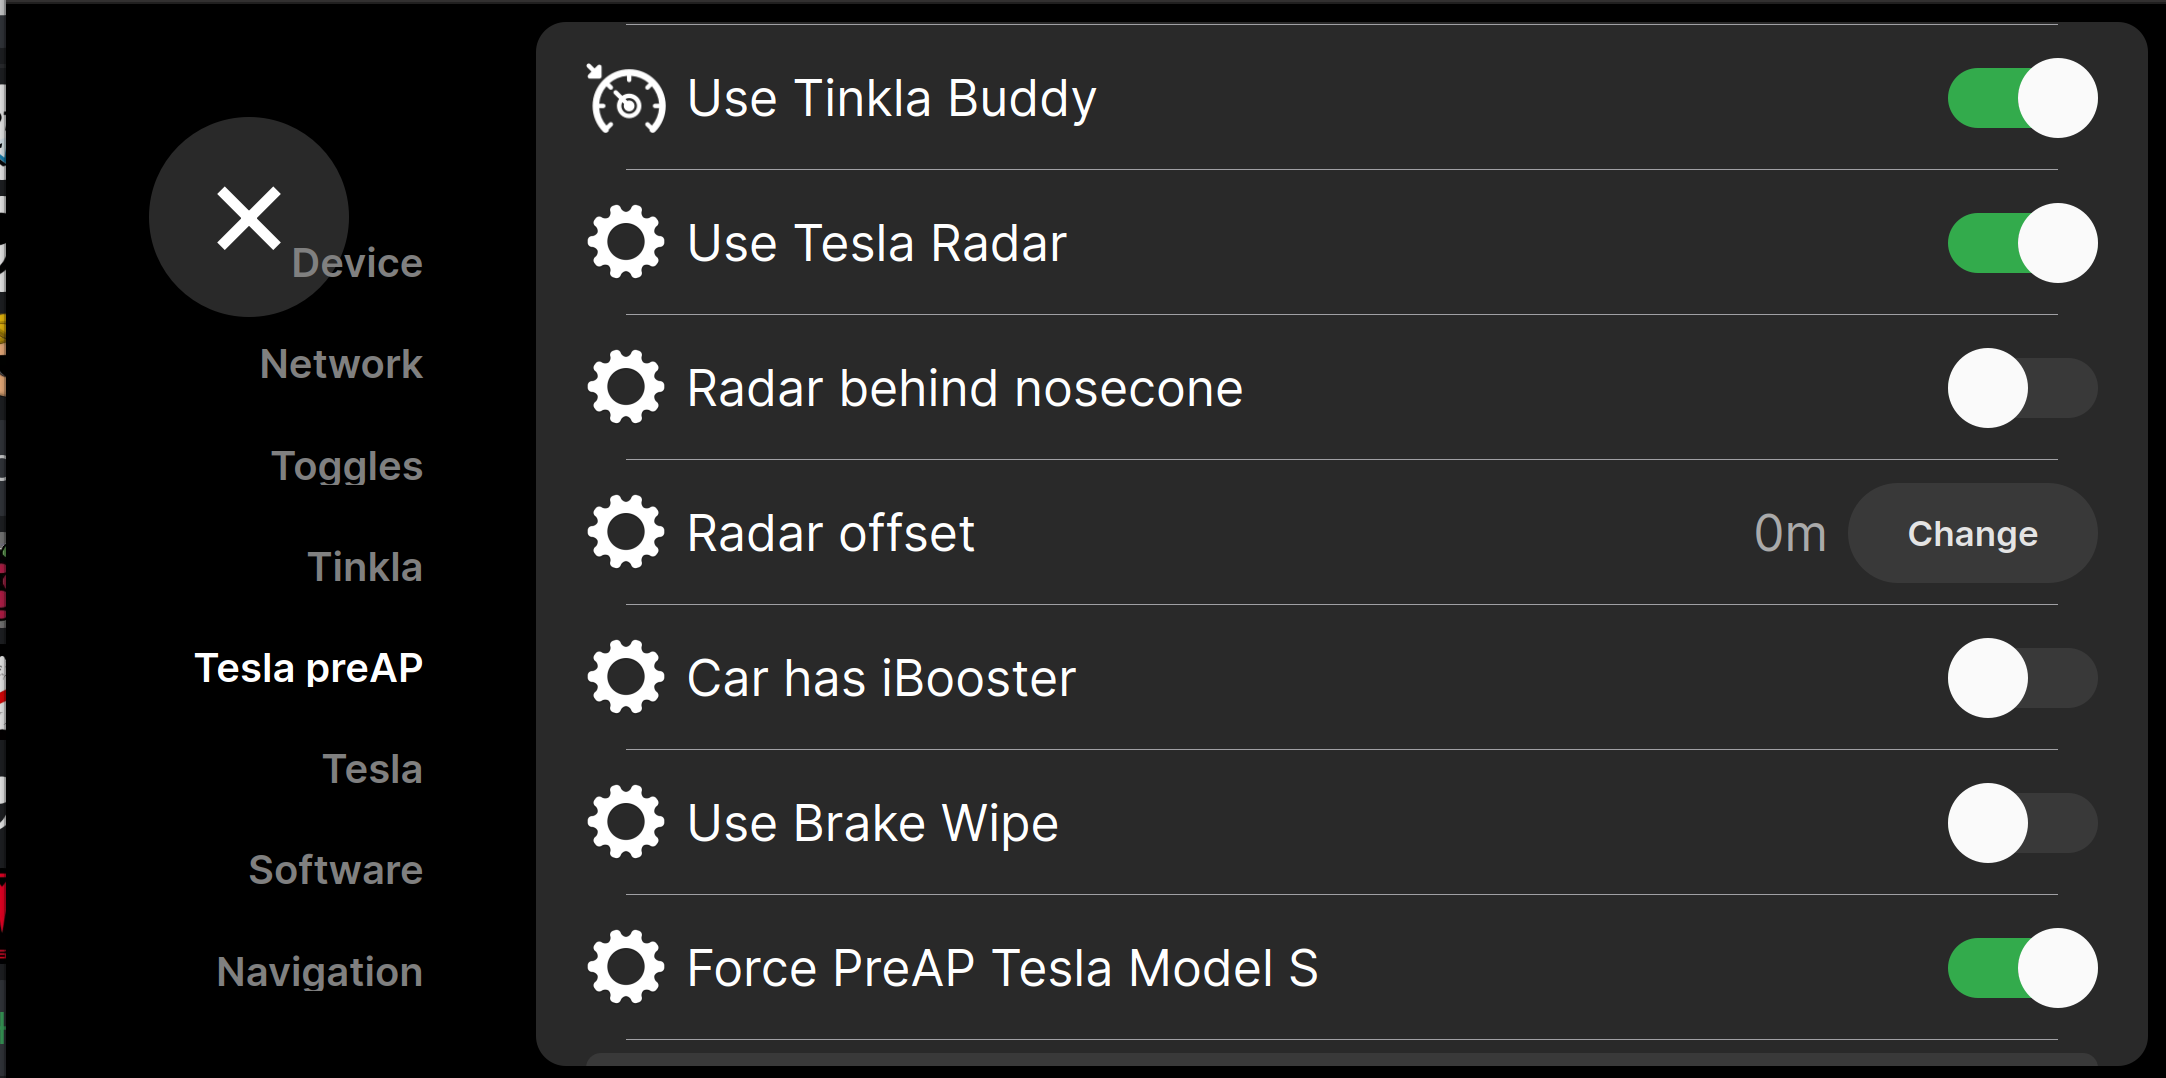The image size is (2166, 1078).
Task: Switch to the Toggles section
Action: 347,466
